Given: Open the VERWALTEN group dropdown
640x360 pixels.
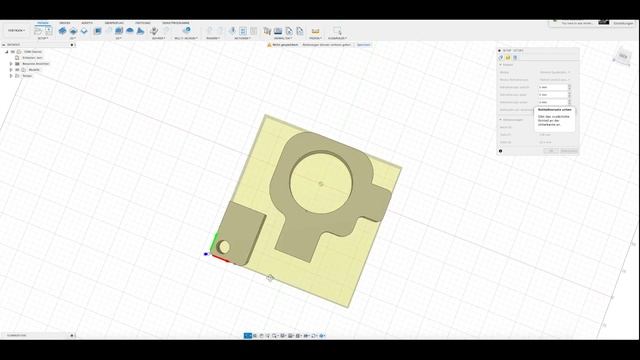Looking at the screenshot, I should [x=283, y=38].
